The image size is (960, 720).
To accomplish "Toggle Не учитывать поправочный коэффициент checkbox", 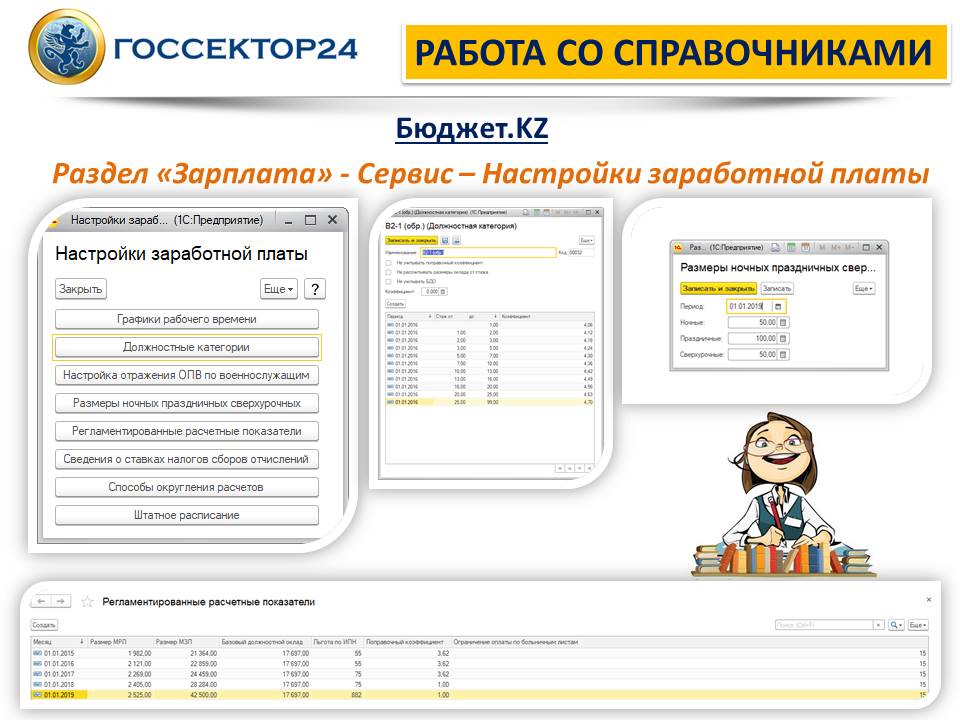I will pyautogui.click(x=388, y=263).
